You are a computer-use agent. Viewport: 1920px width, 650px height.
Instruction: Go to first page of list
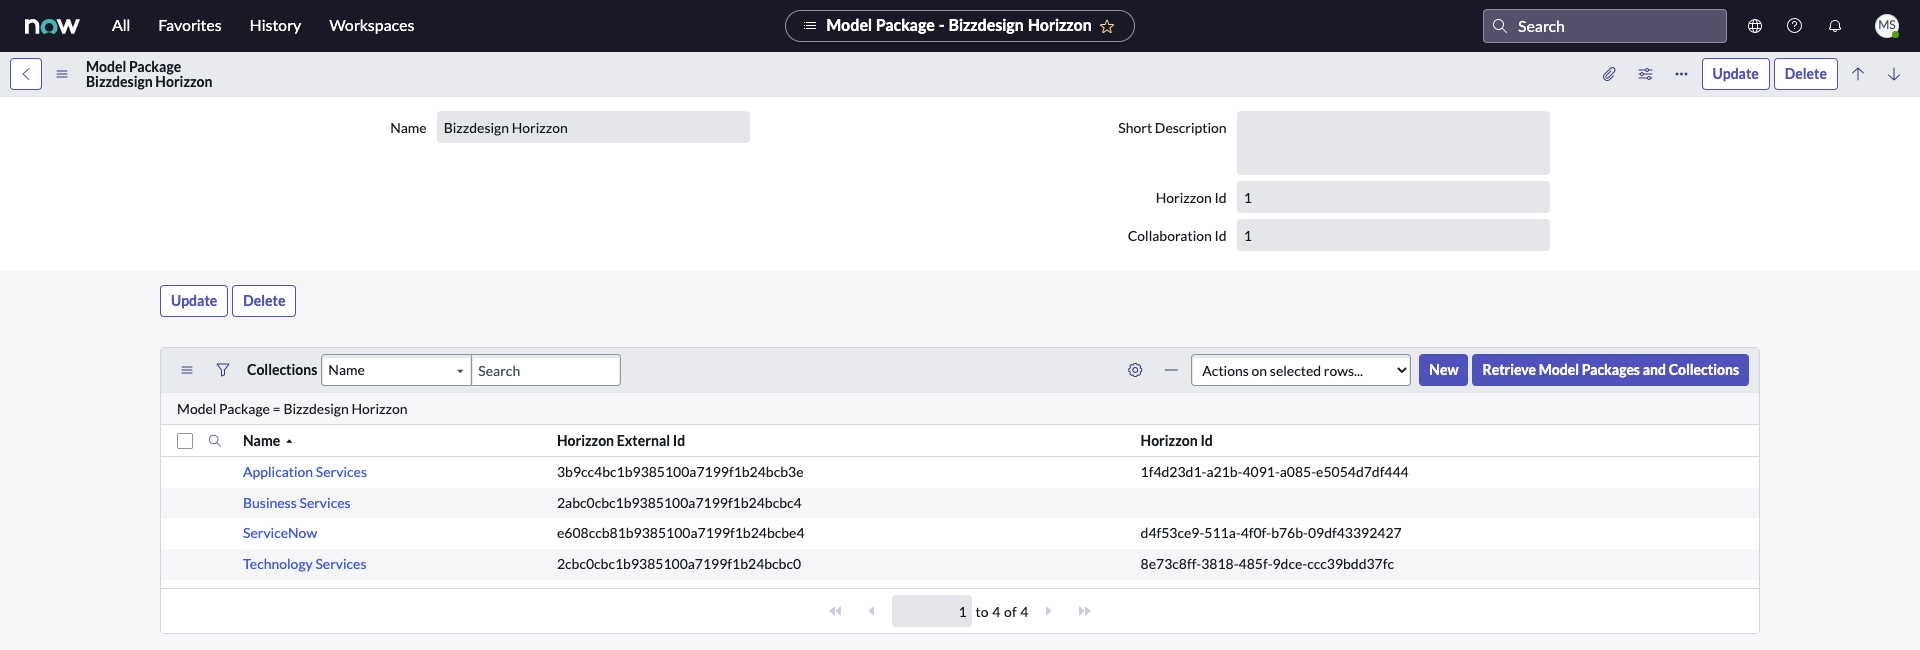click(x=836, y=611)
